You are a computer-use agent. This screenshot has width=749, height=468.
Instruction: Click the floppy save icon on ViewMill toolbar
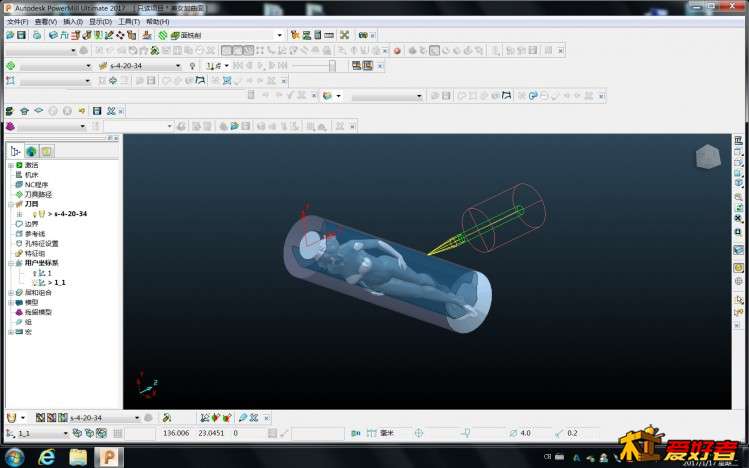point(97,111)
